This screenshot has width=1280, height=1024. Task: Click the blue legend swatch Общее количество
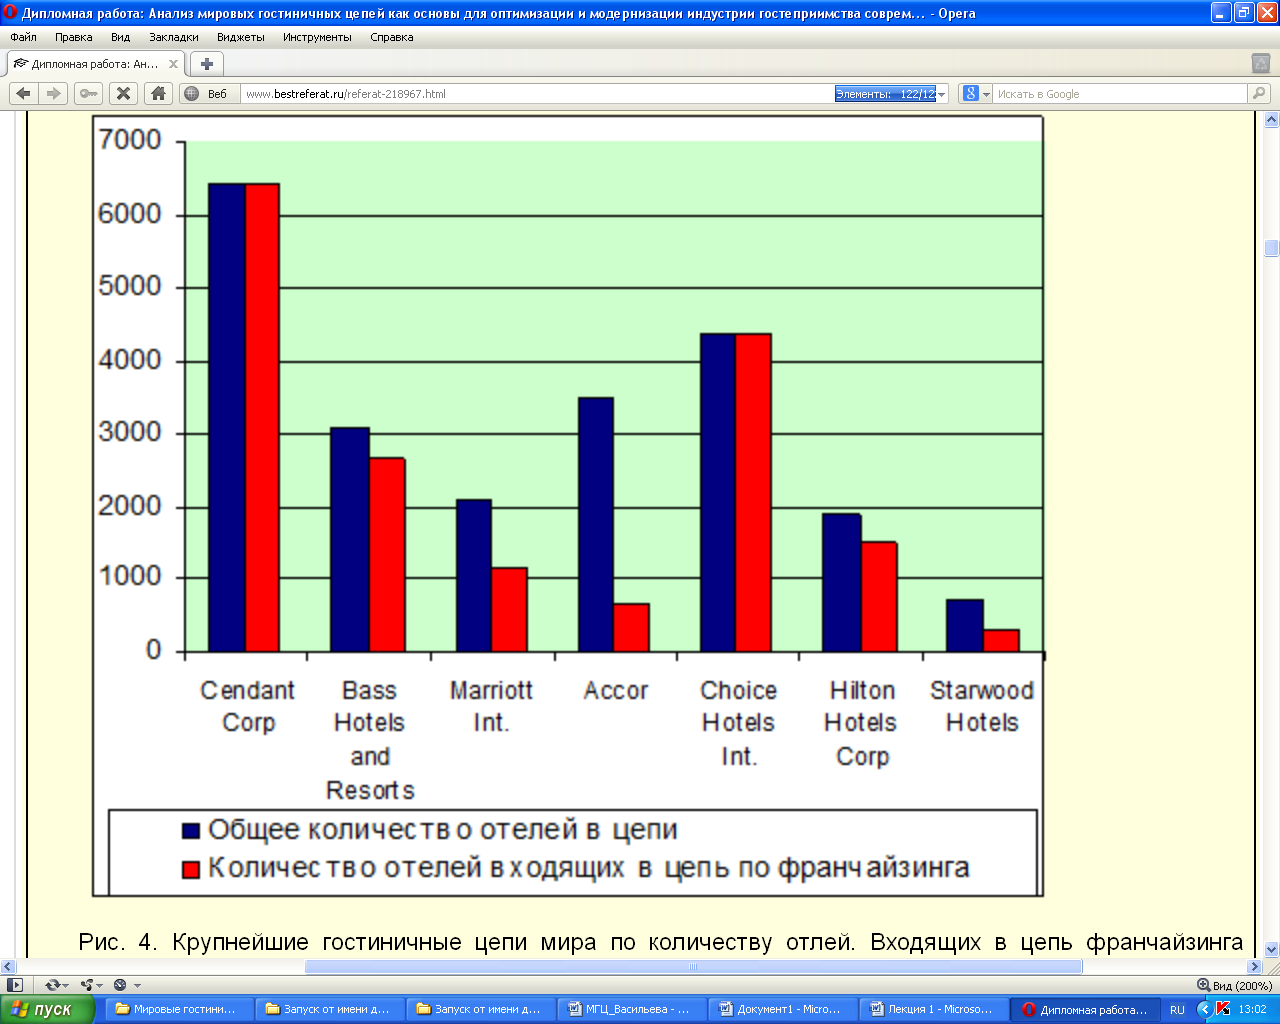click(x=191, y=831)
